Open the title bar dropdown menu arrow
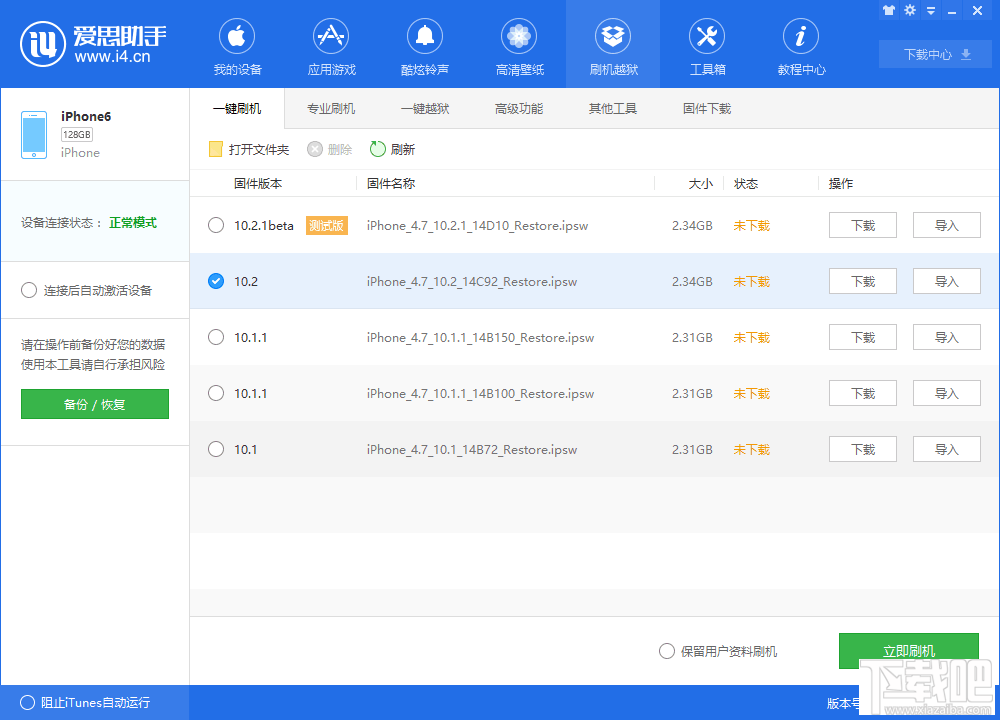 click(931, 11)
